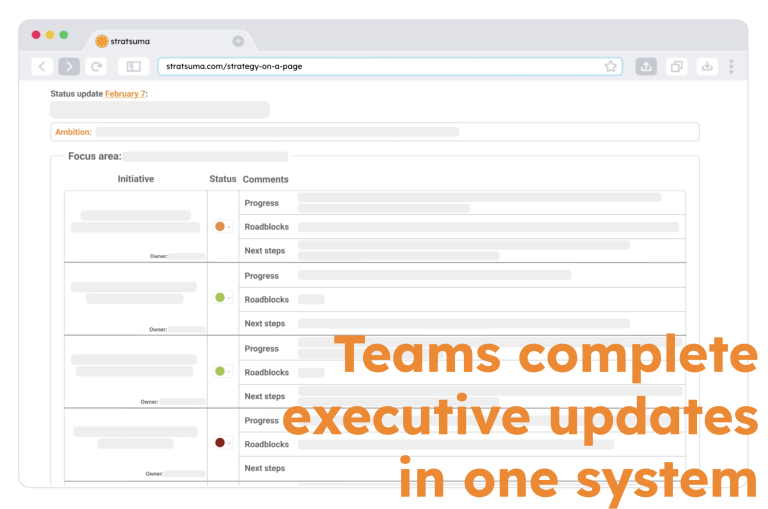Open dark red status dropdown in fourth initiative
Viewport: 768px width, 509px height.
pyautogui.click(x=223, y=443)
